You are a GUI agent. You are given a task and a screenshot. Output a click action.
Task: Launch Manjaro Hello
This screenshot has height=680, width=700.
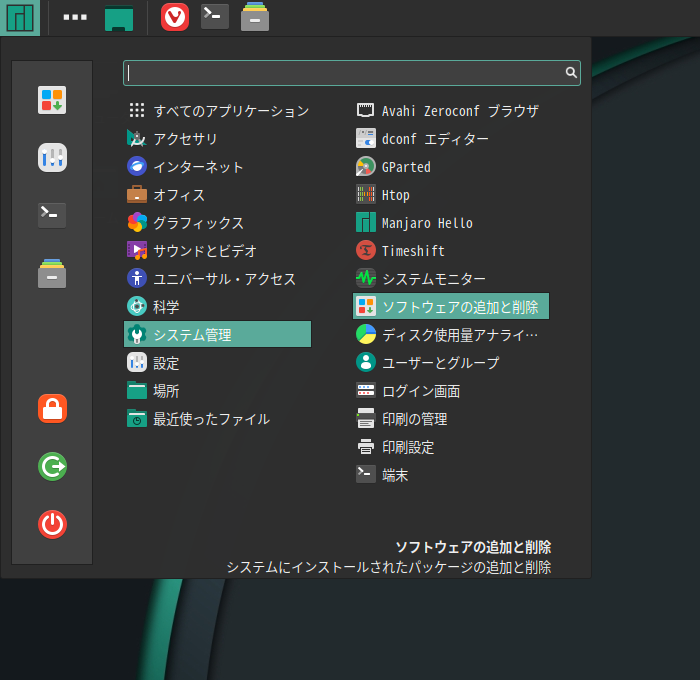click(426, 223)
